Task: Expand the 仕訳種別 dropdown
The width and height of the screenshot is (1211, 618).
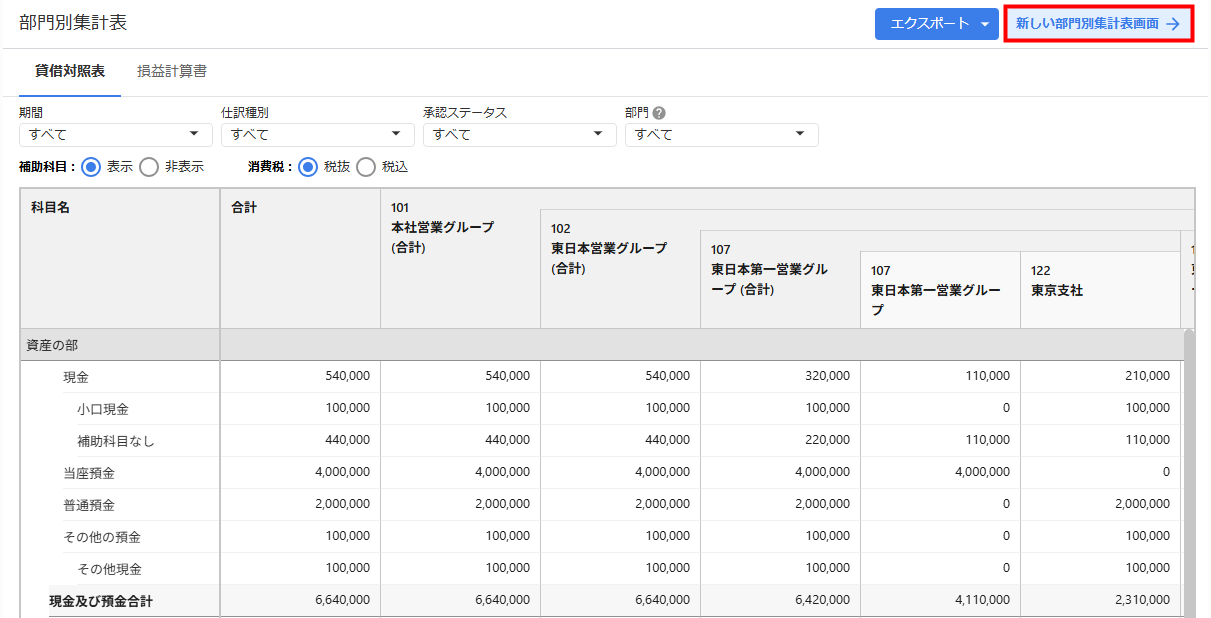Action: click(317, 134)
